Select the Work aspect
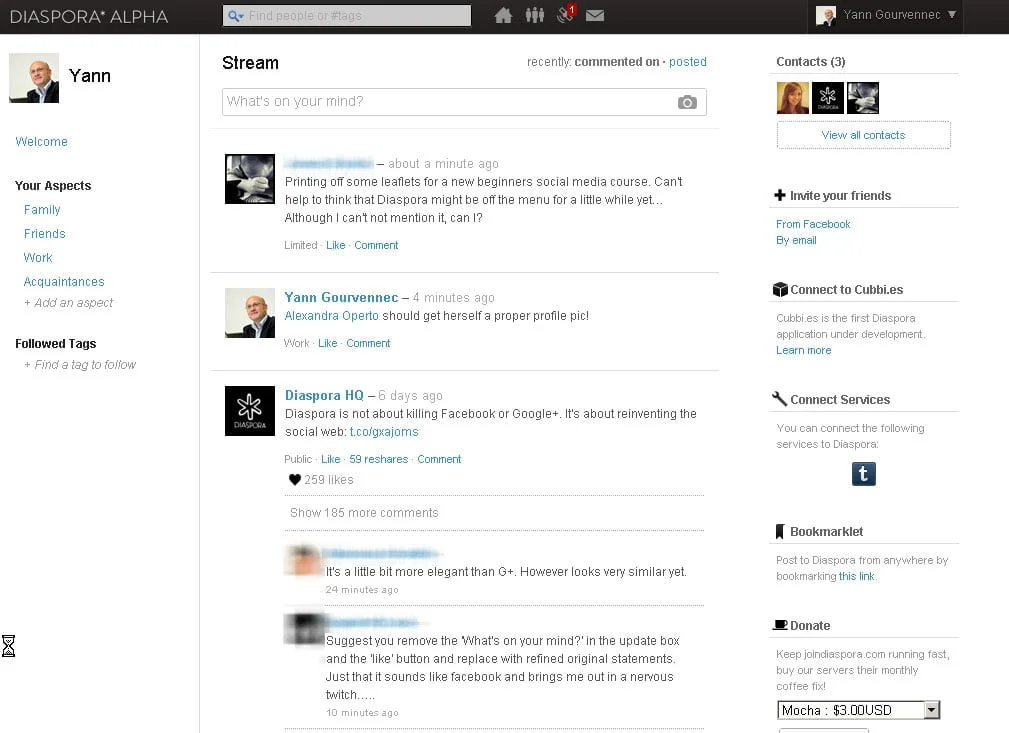Viewport: 1009px width, 733px height. tap(38, 258)
